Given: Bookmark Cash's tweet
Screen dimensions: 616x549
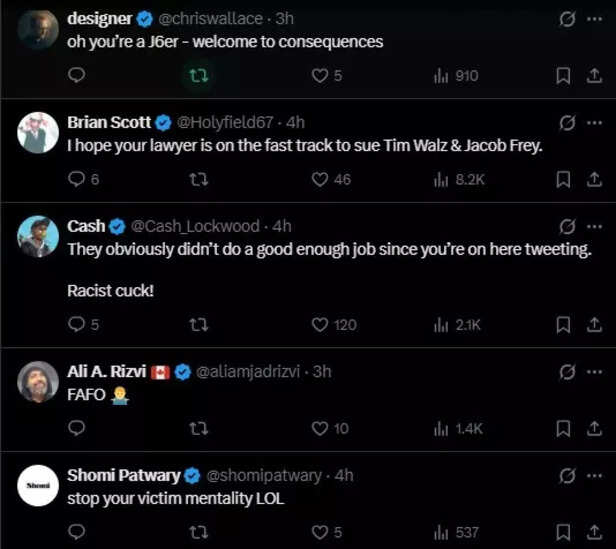Looking at the screenshot, I should tap(563, 324).
